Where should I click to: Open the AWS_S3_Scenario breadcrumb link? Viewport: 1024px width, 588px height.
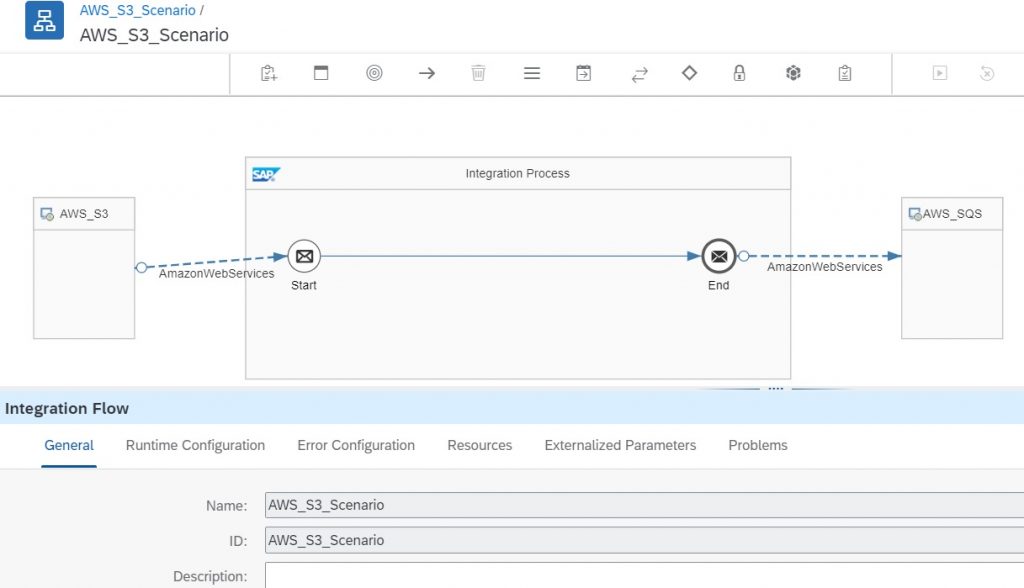pyautogui.click(x=137, y=10)
